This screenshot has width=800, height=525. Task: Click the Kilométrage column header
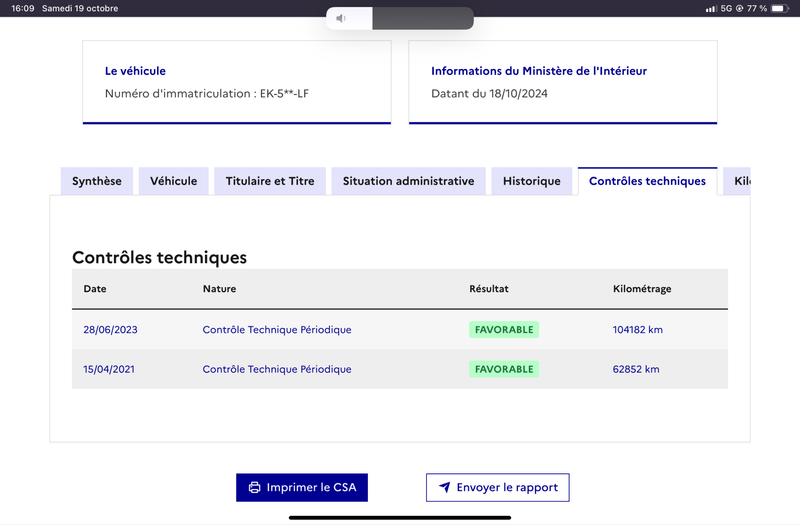coord(642,289)
